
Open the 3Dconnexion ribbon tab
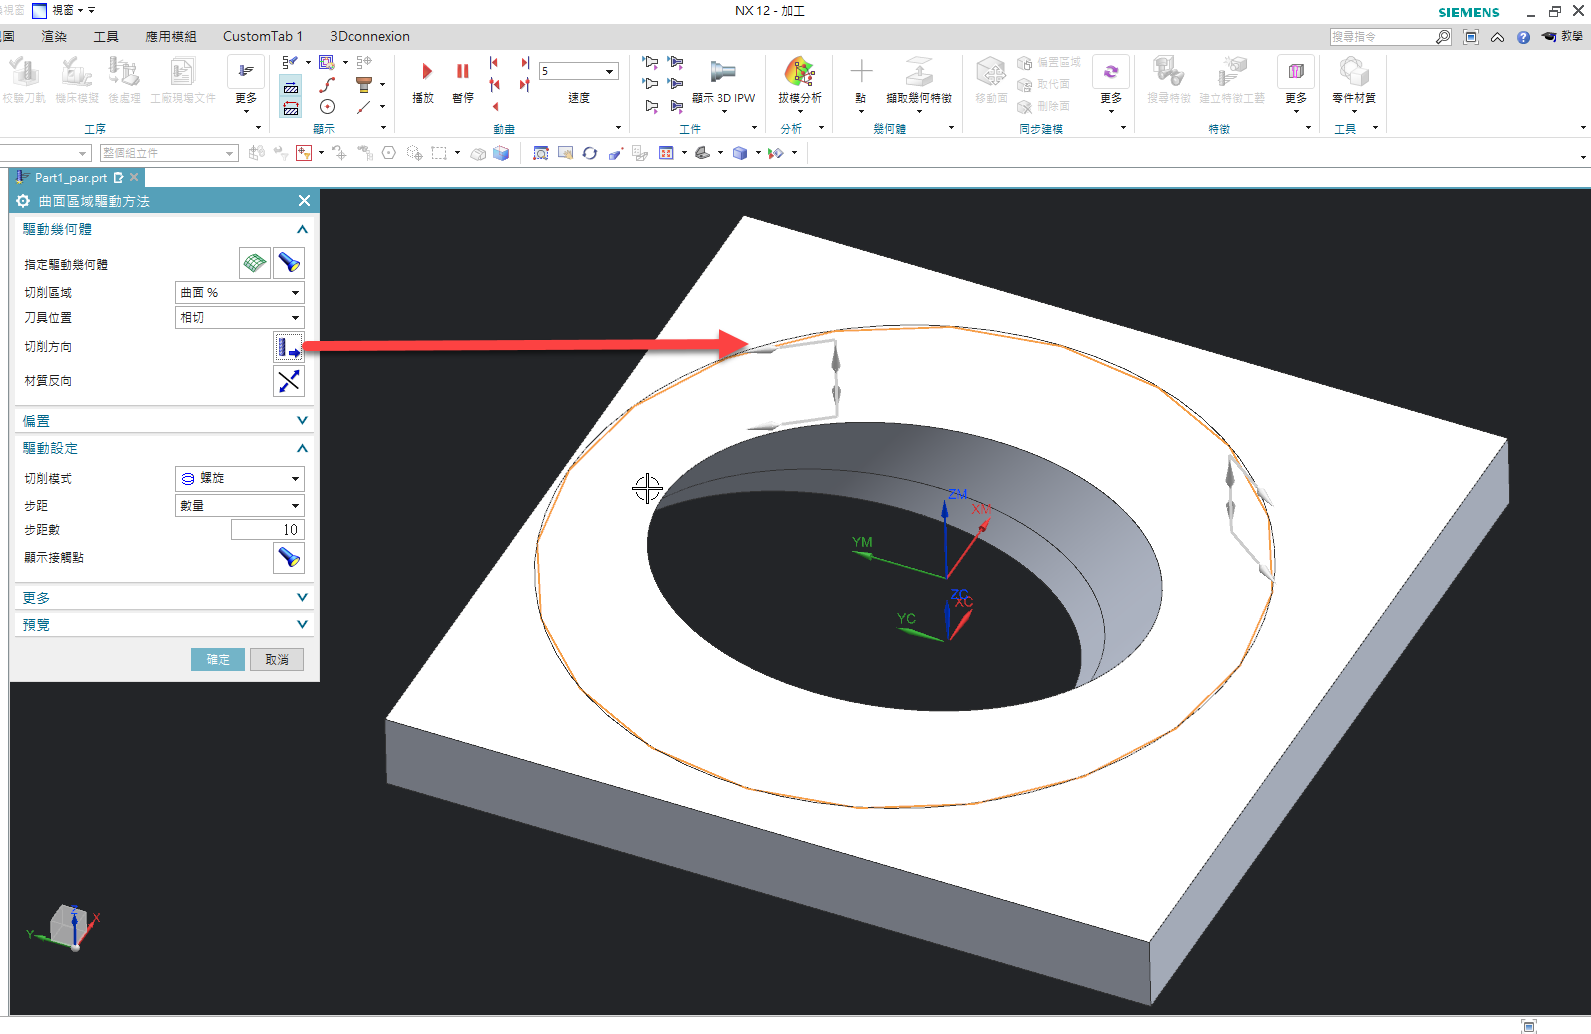pos(370,36)
